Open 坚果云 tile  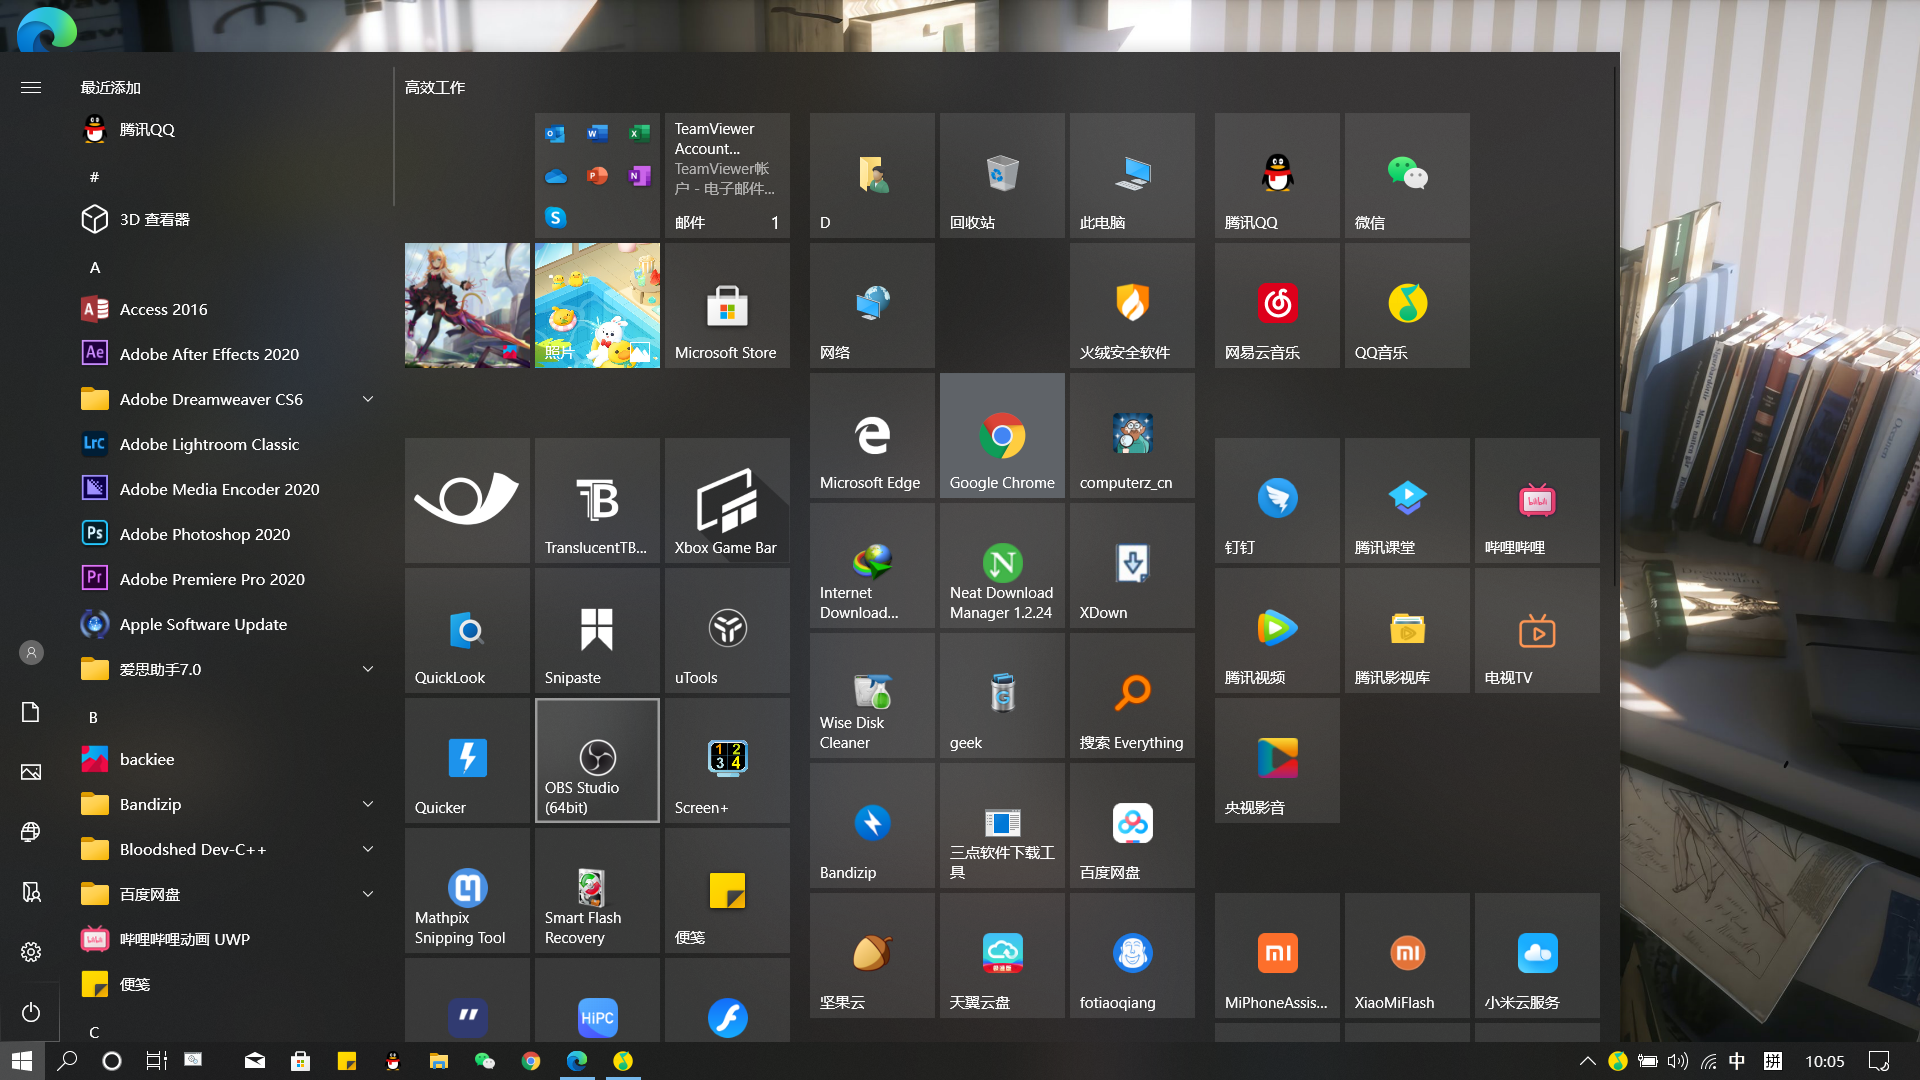(x=872, y=955)
